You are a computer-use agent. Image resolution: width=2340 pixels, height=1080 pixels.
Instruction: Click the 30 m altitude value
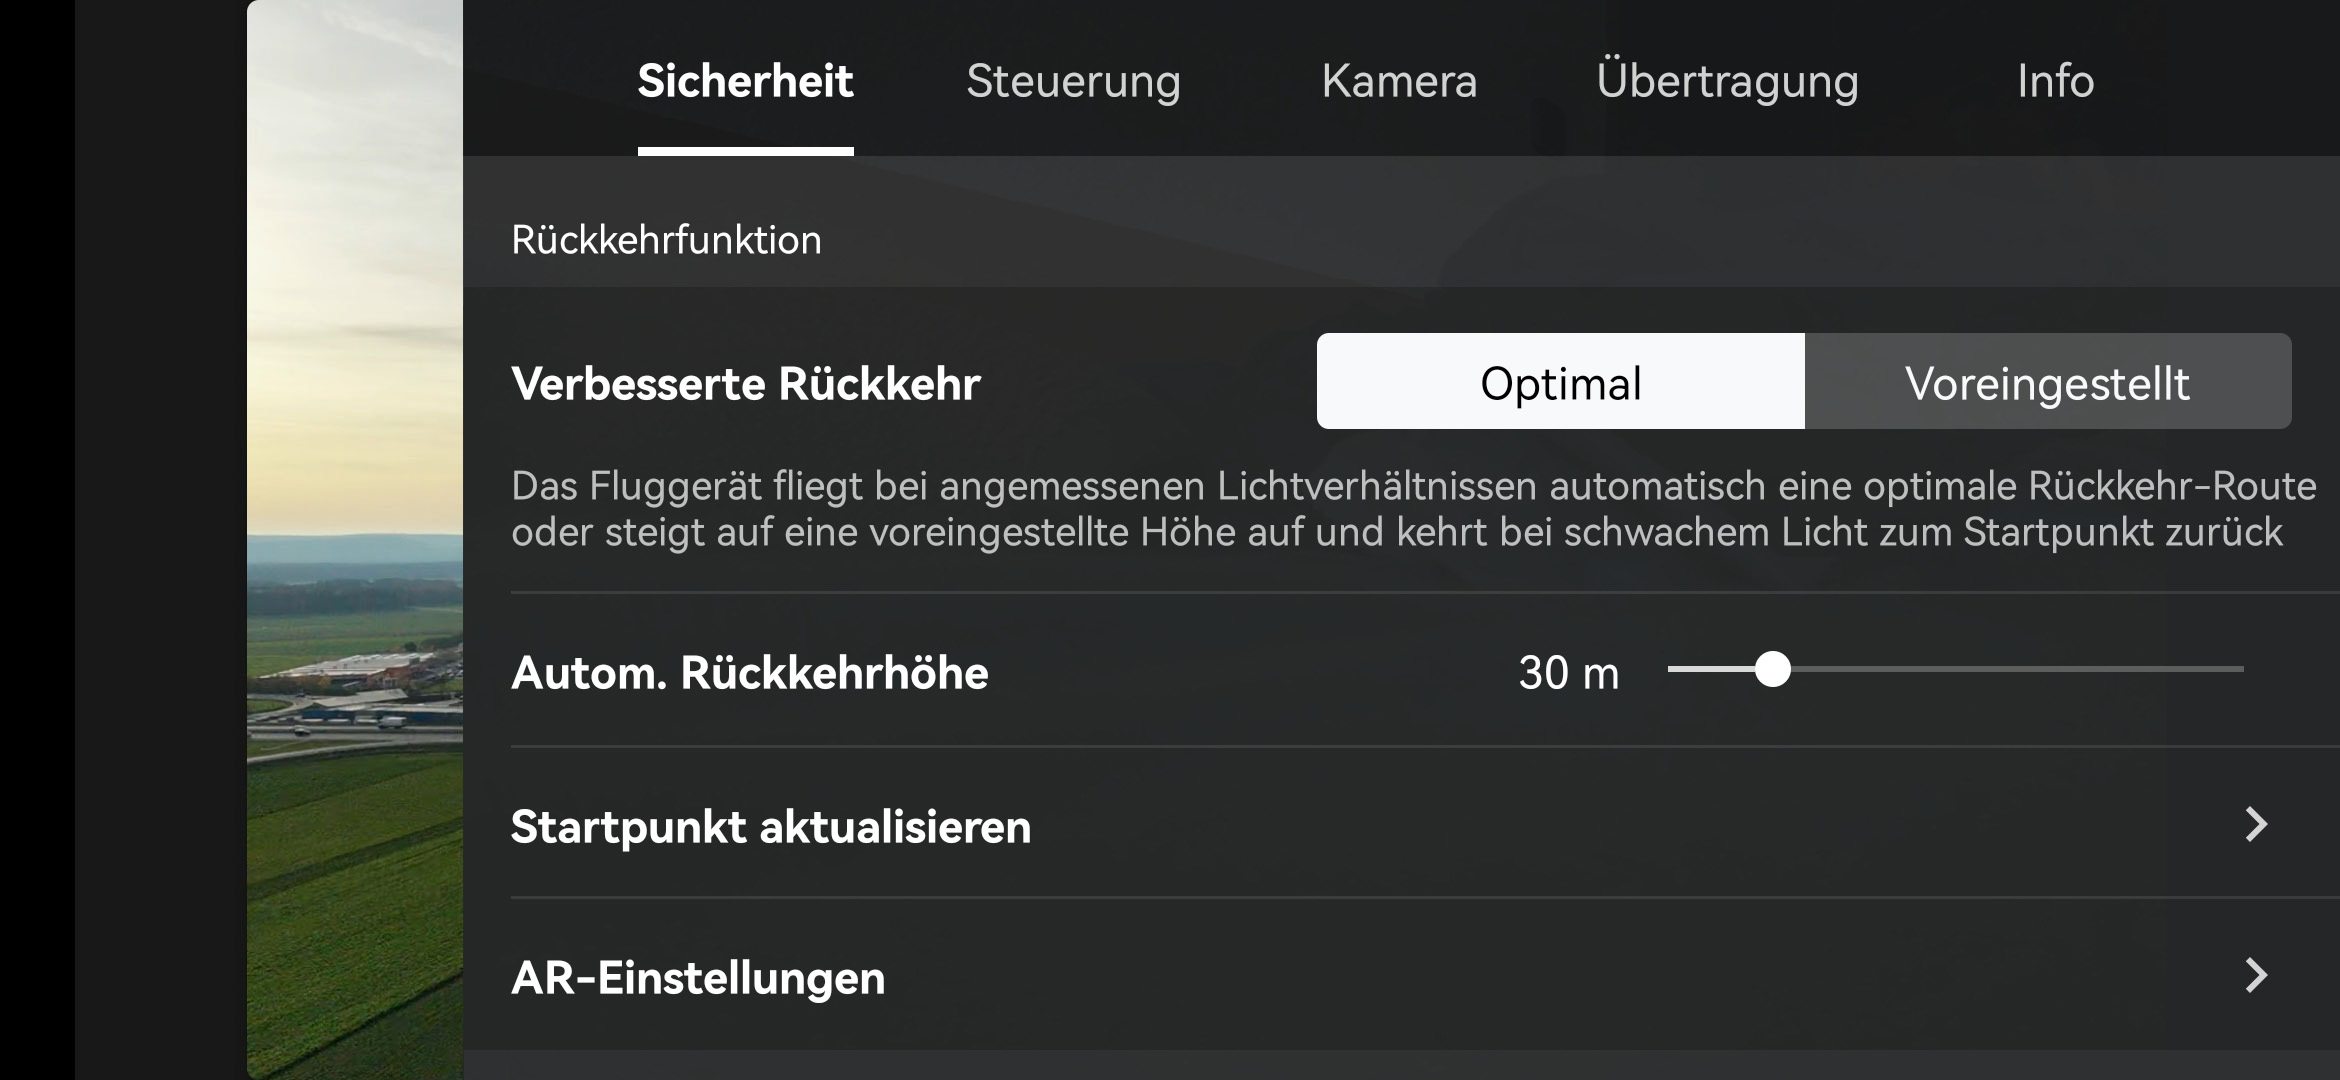[1568, 673]
